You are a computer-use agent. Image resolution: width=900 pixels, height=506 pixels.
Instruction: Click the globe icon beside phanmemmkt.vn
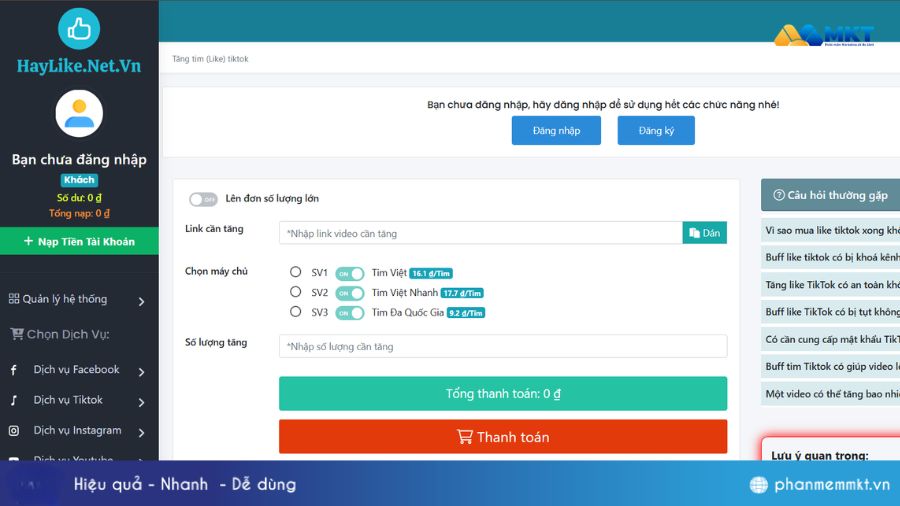(x=758, y=485)
